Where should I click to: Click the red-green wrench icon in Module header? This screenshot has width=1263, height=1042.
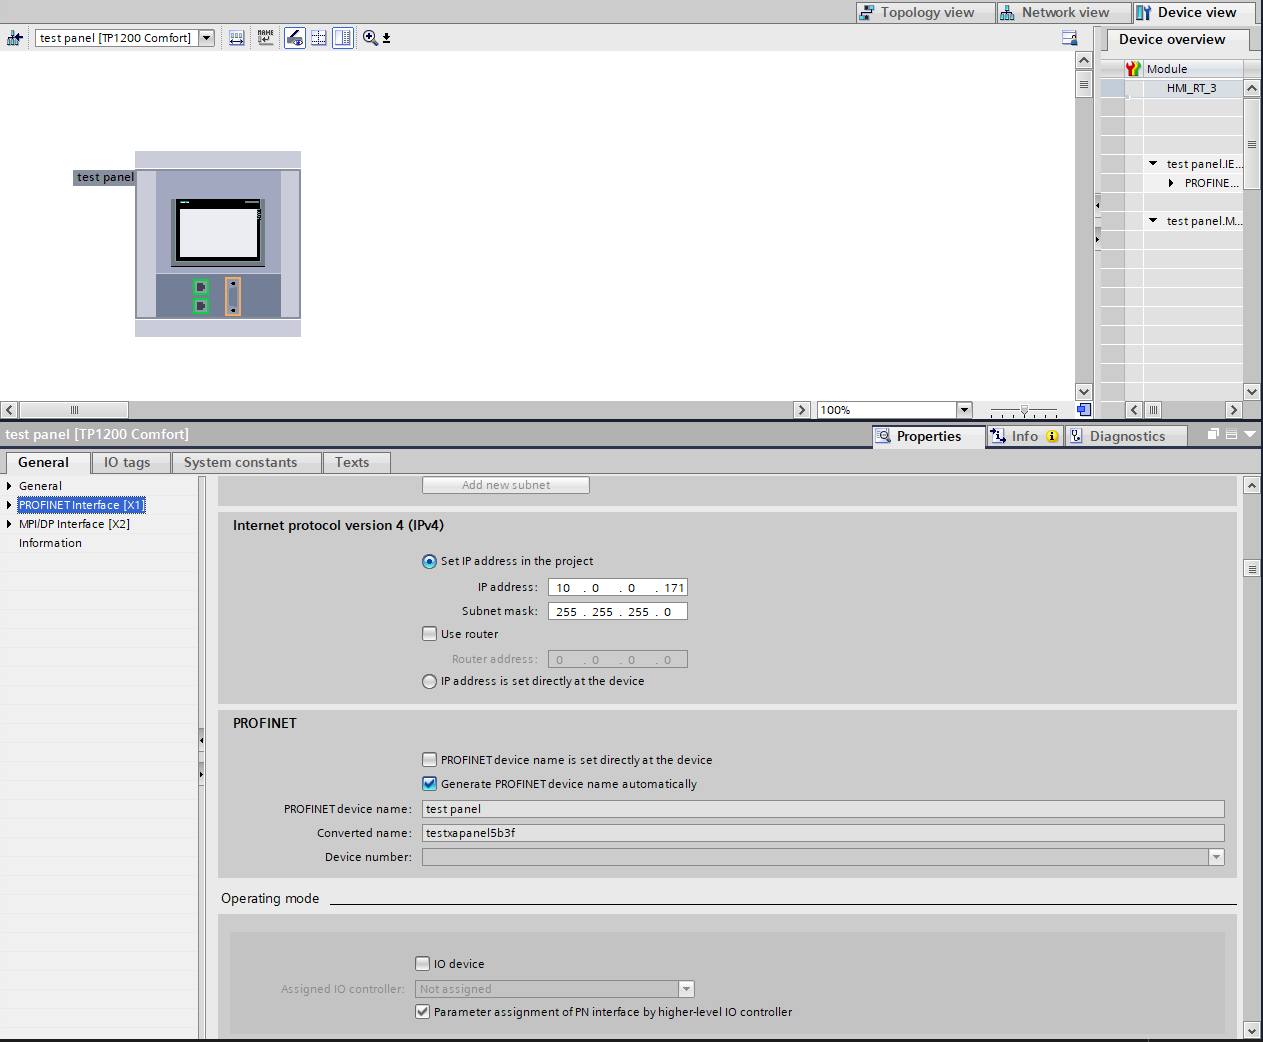1132,69
